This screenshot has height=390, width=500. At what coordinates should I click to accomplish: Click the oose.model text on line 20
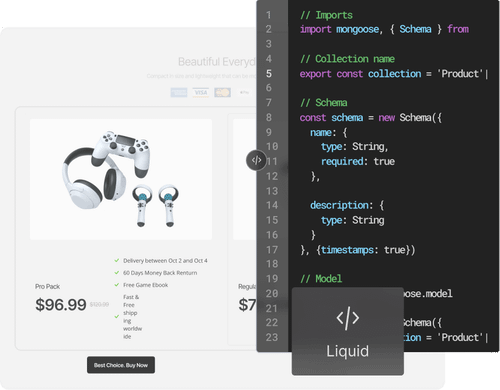pyautogui.click(x=428, y=294)
